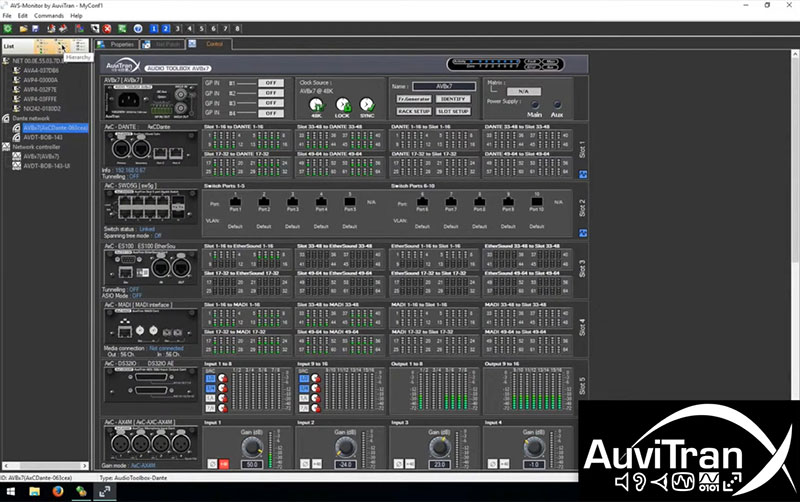Select page 5 toolbar button
The height and width of the screenshot is (502, 800).
202,29
